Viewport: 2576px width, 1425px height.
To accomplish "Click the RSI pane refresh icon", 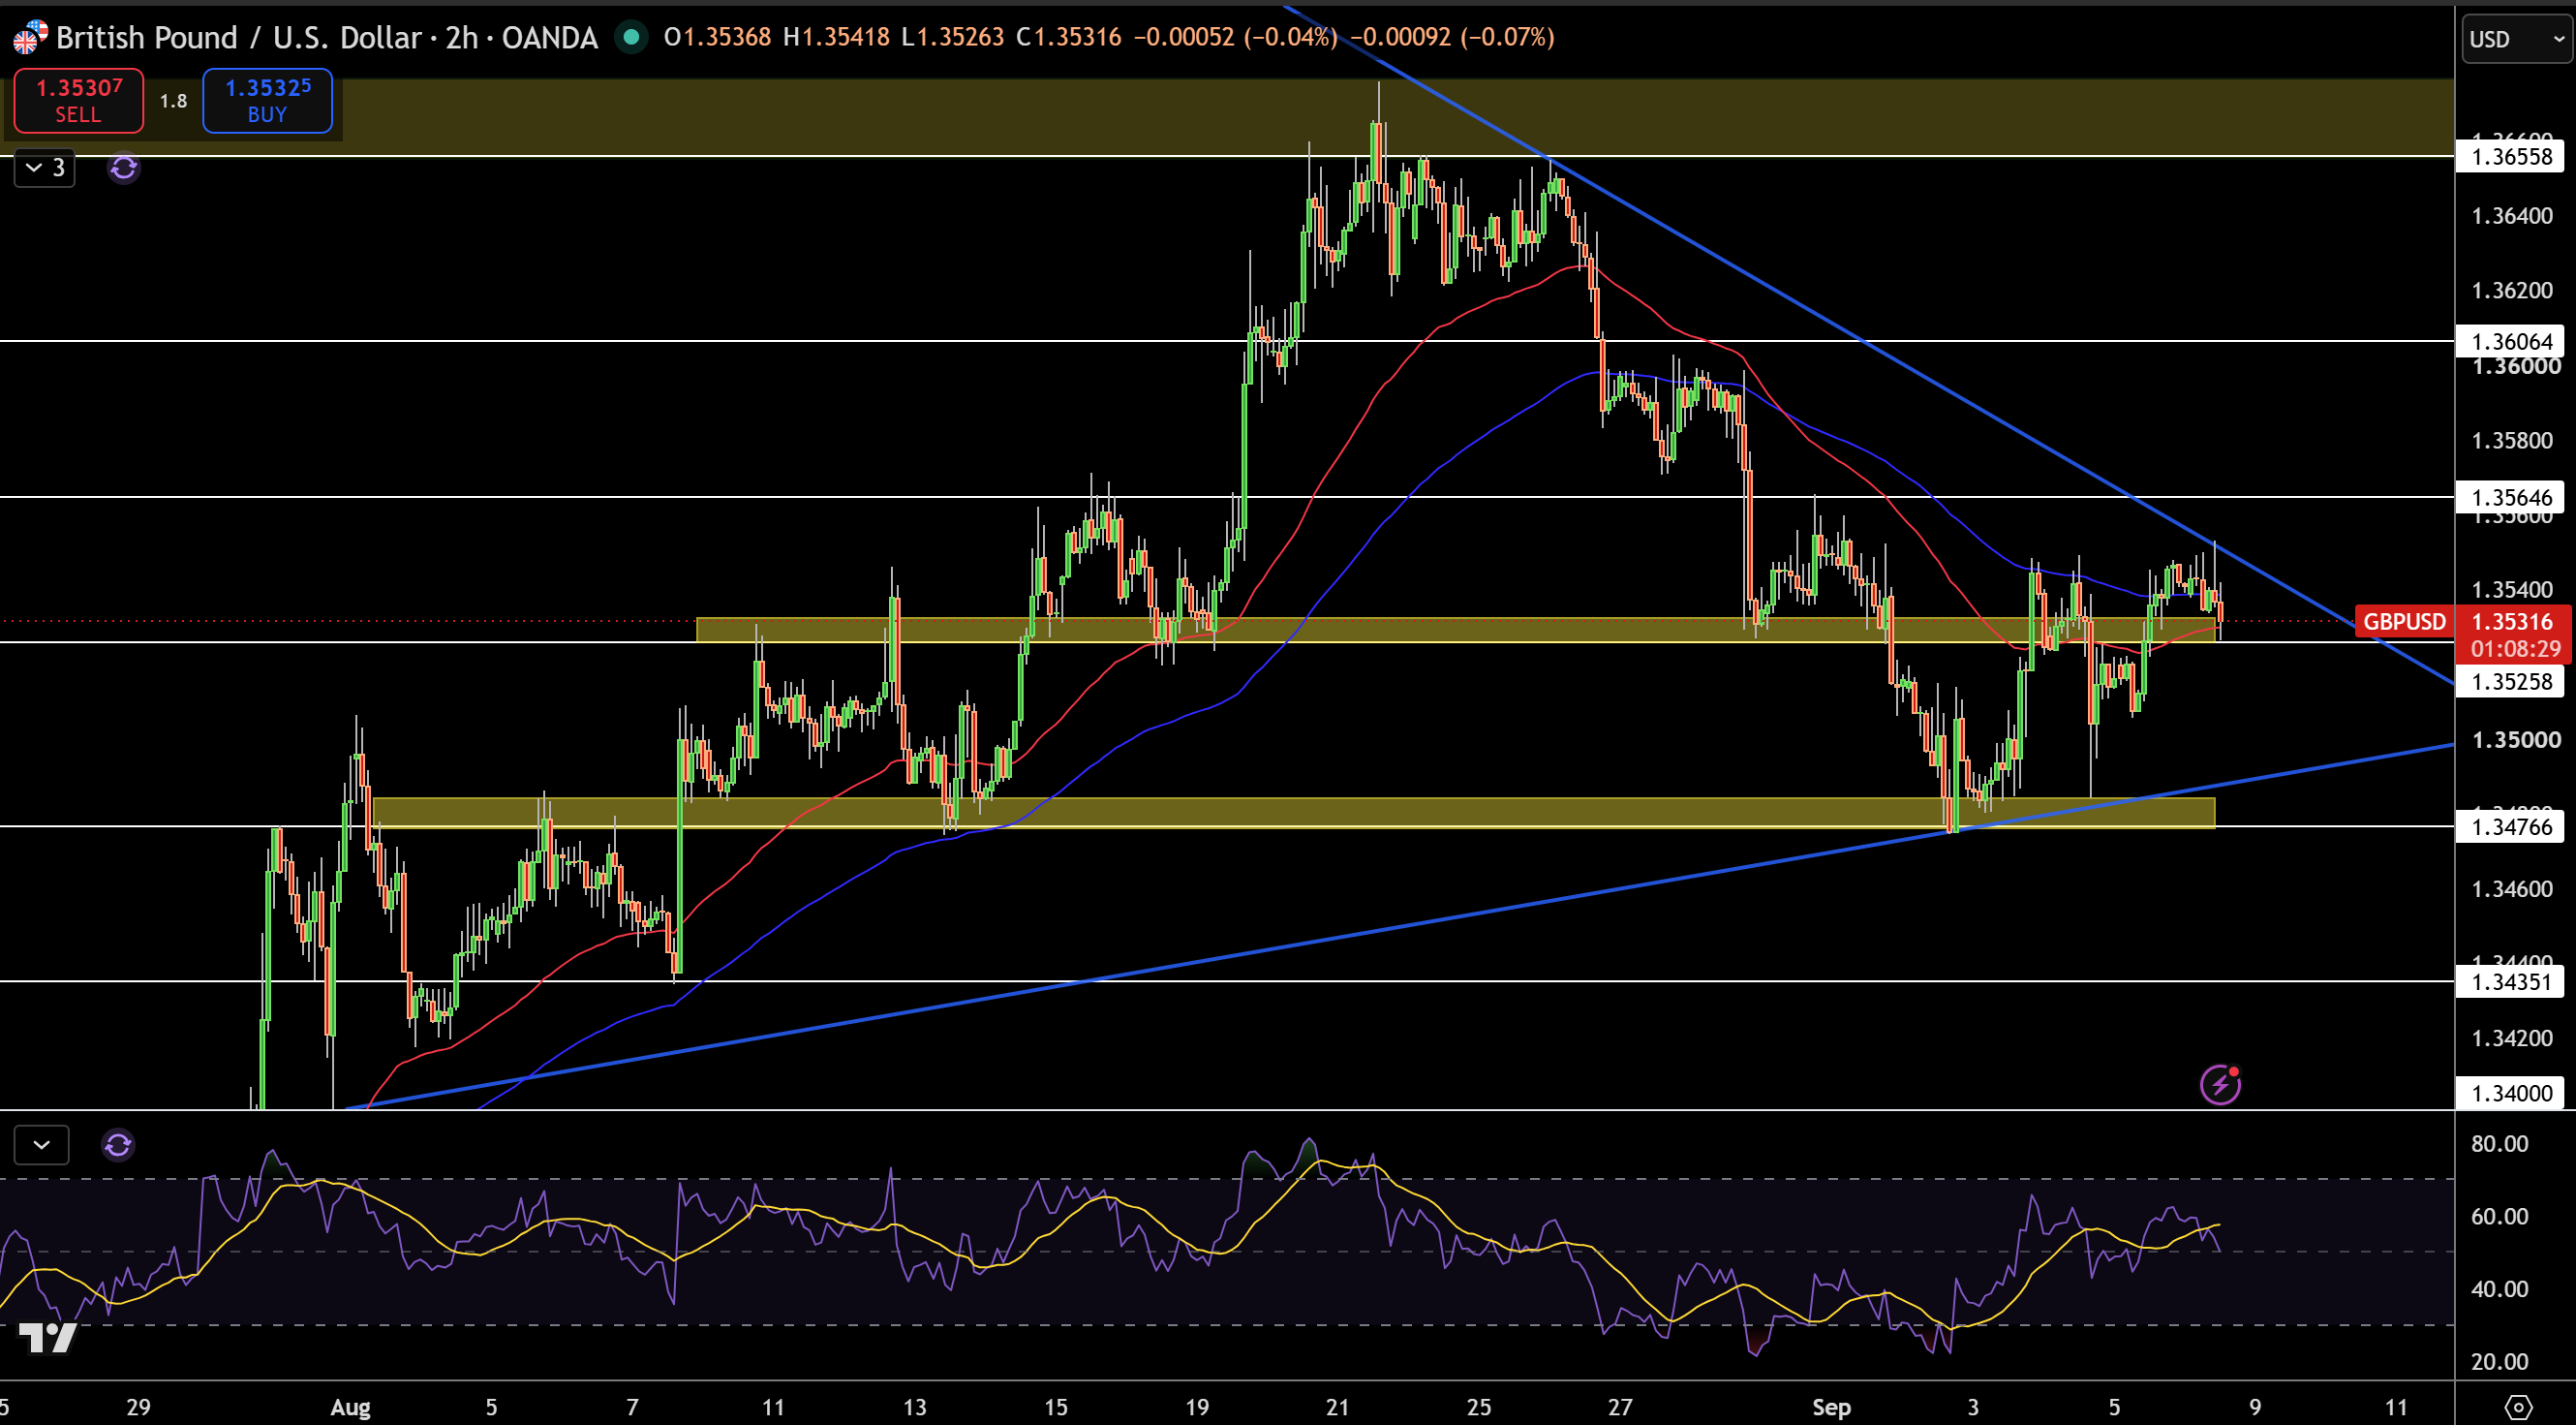I will (118, 1145).
